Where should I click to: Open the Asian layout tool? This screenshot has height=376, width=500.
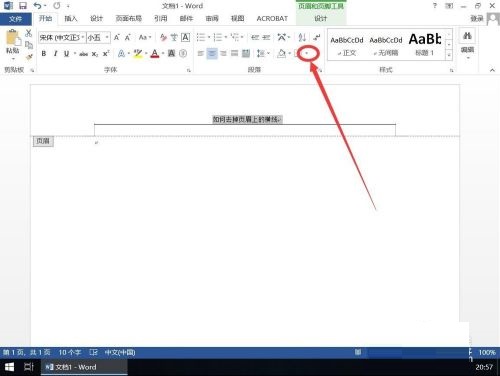282,37
